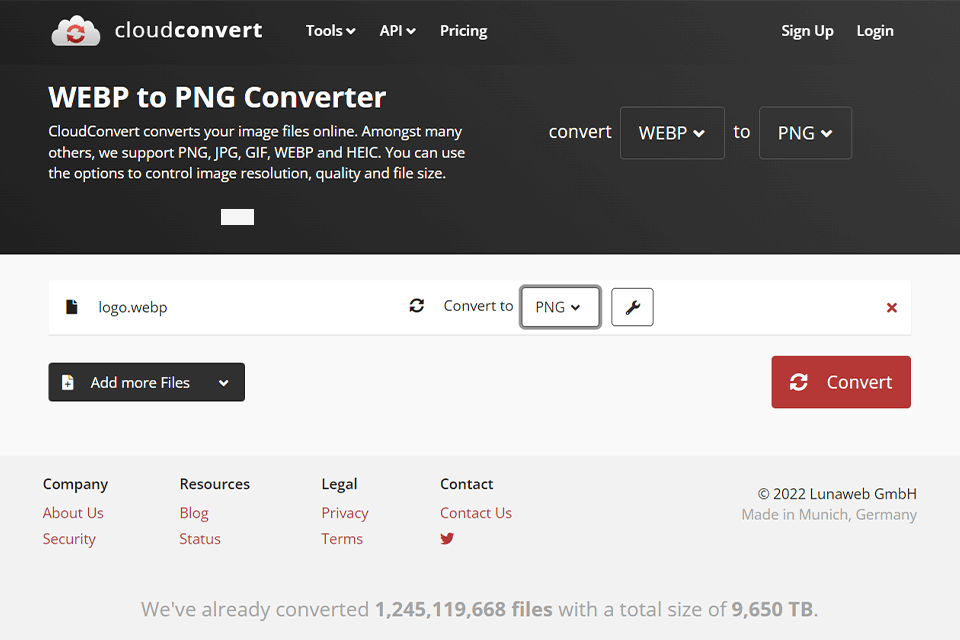This screenshot has height=640, width=960.
Task: Open the Login page
Action: (x=875, y=31)
